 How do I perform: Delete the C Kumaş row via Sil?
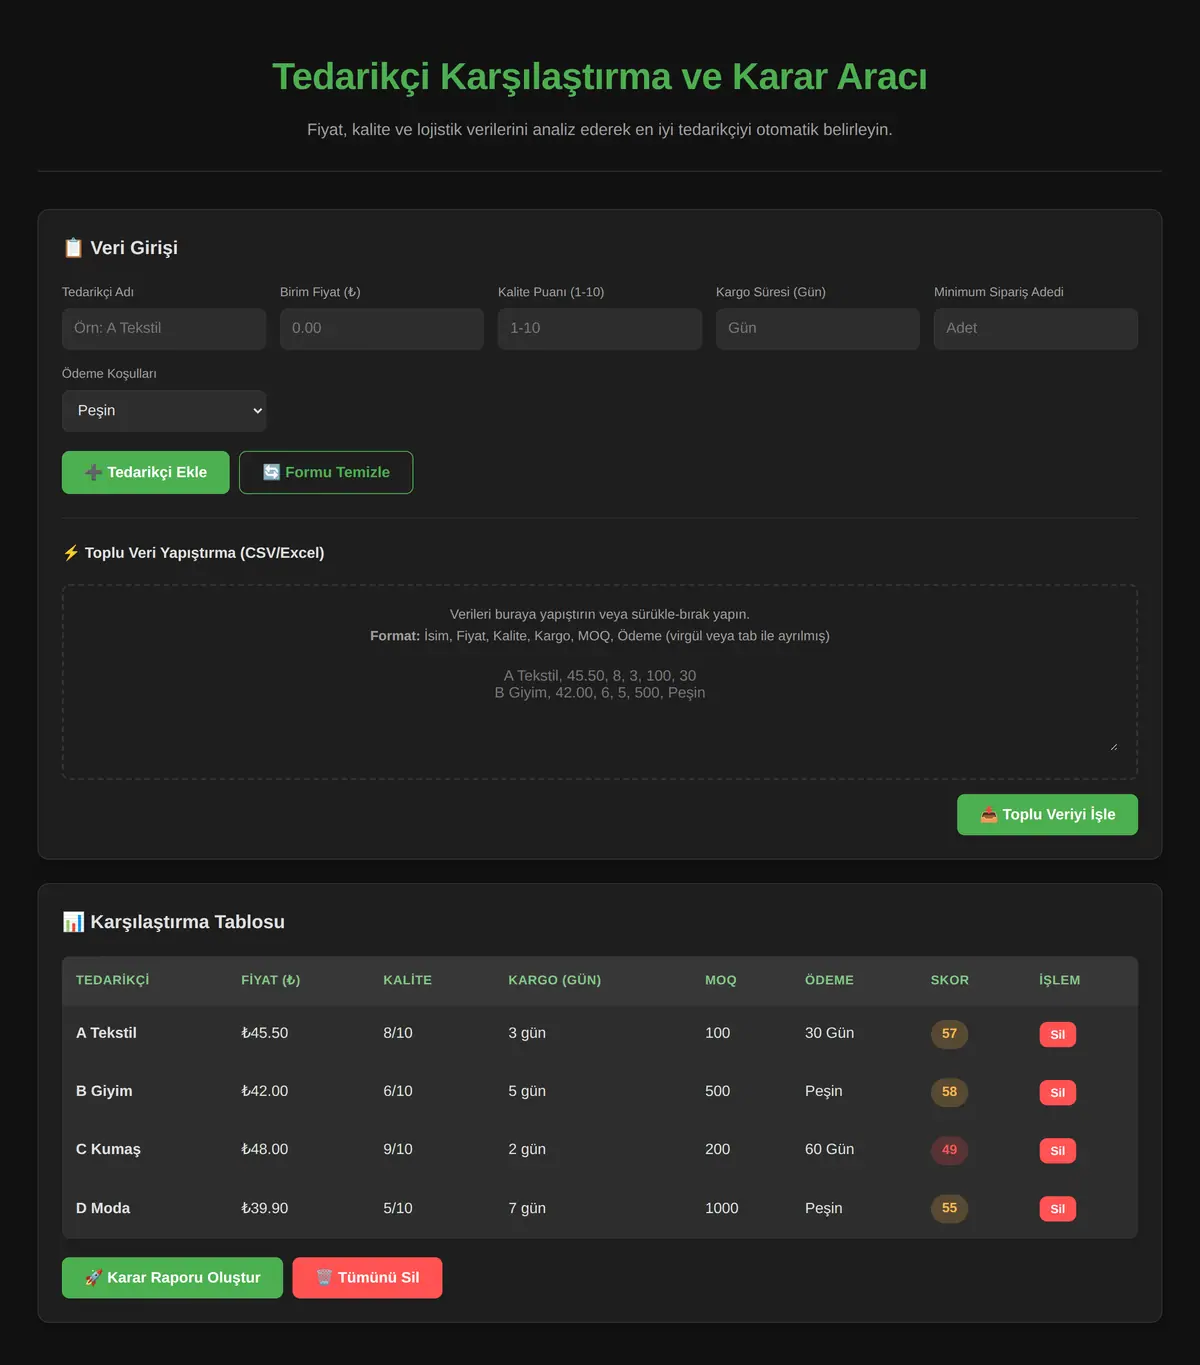[x=1057, y=1150]
